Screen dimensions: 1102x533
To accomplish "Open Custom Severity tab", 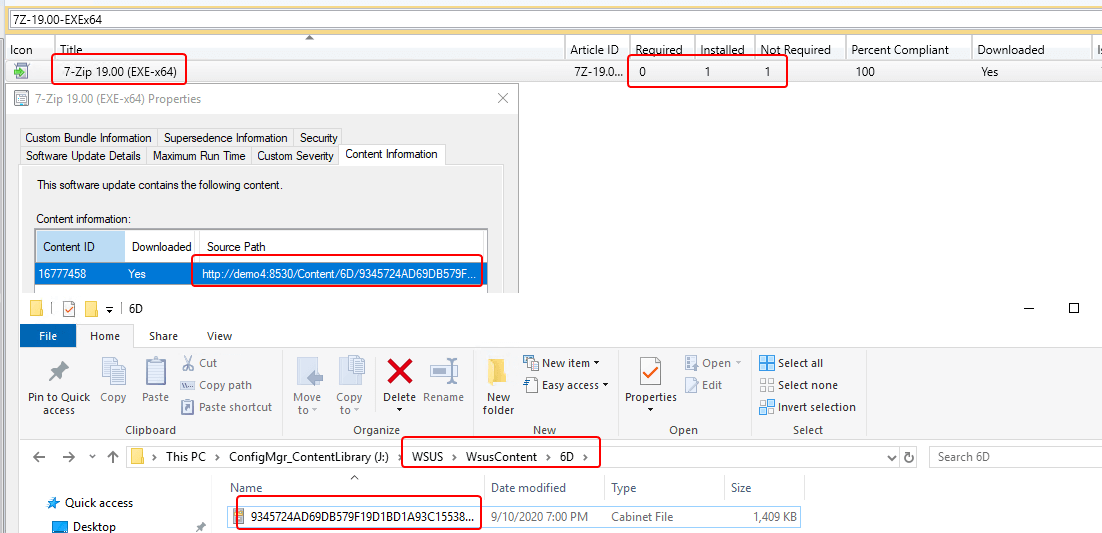I will (x=295, y=155).
